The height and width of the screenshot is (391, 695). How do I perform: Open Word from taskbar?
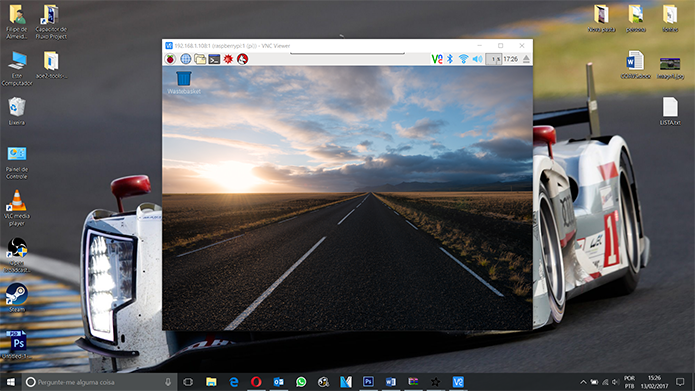(x=390, y=382)
